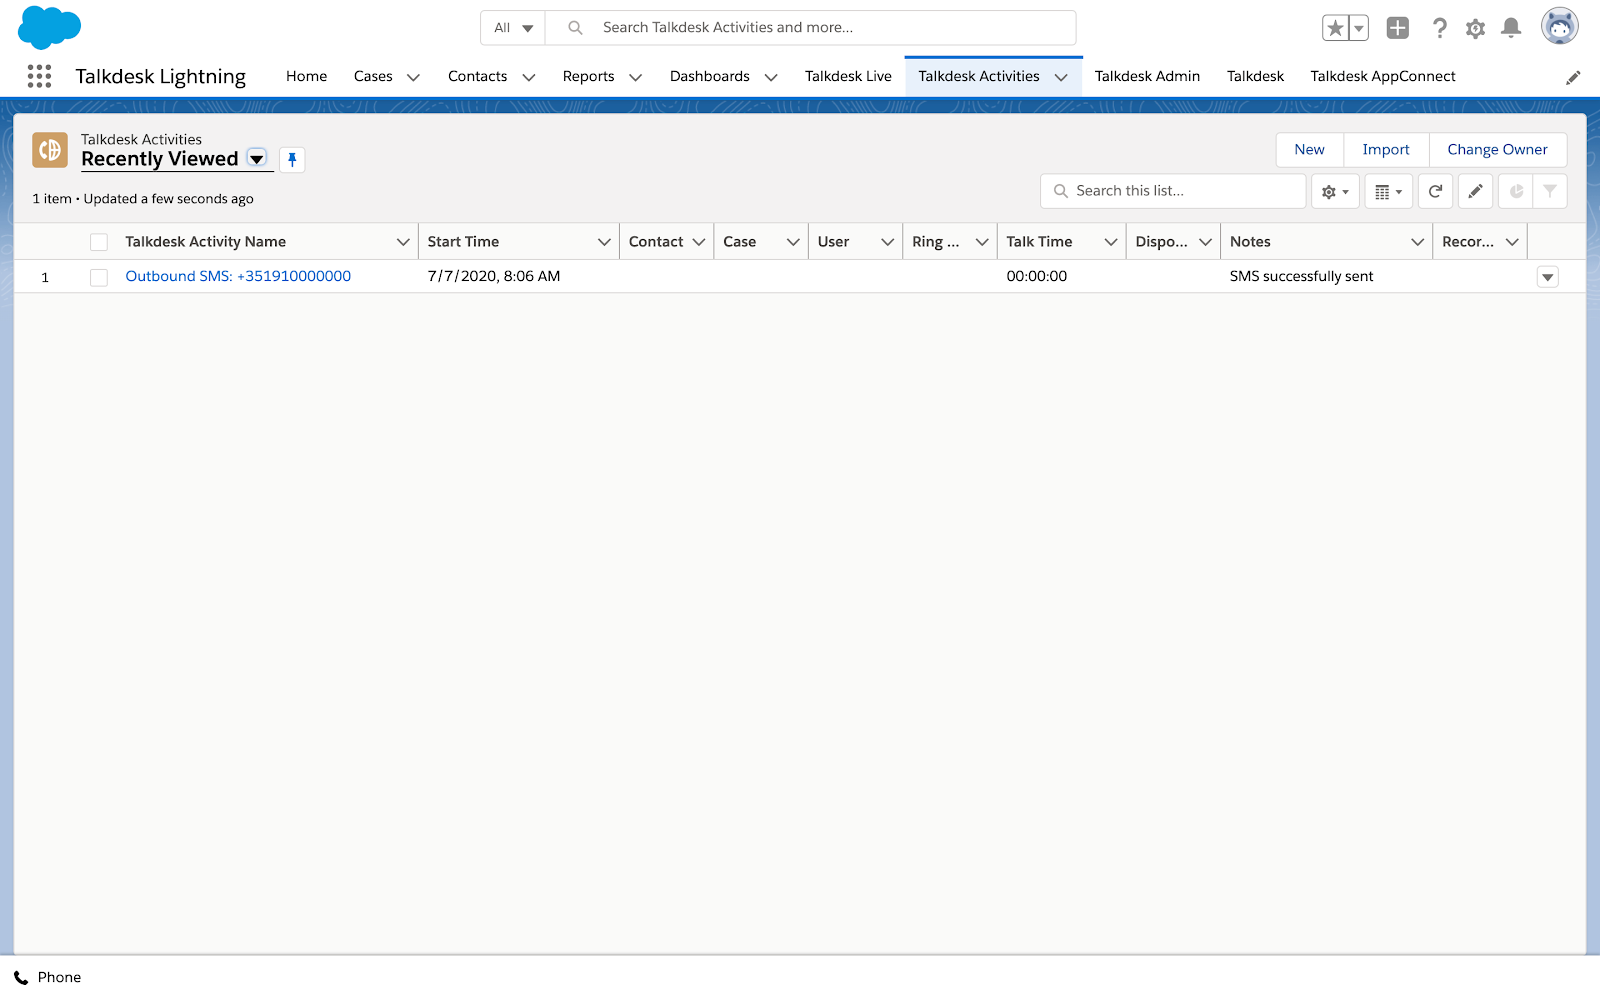Open the Phone utility bar item
This screenshot has height=1000, width=1600.
coord(48,978)
